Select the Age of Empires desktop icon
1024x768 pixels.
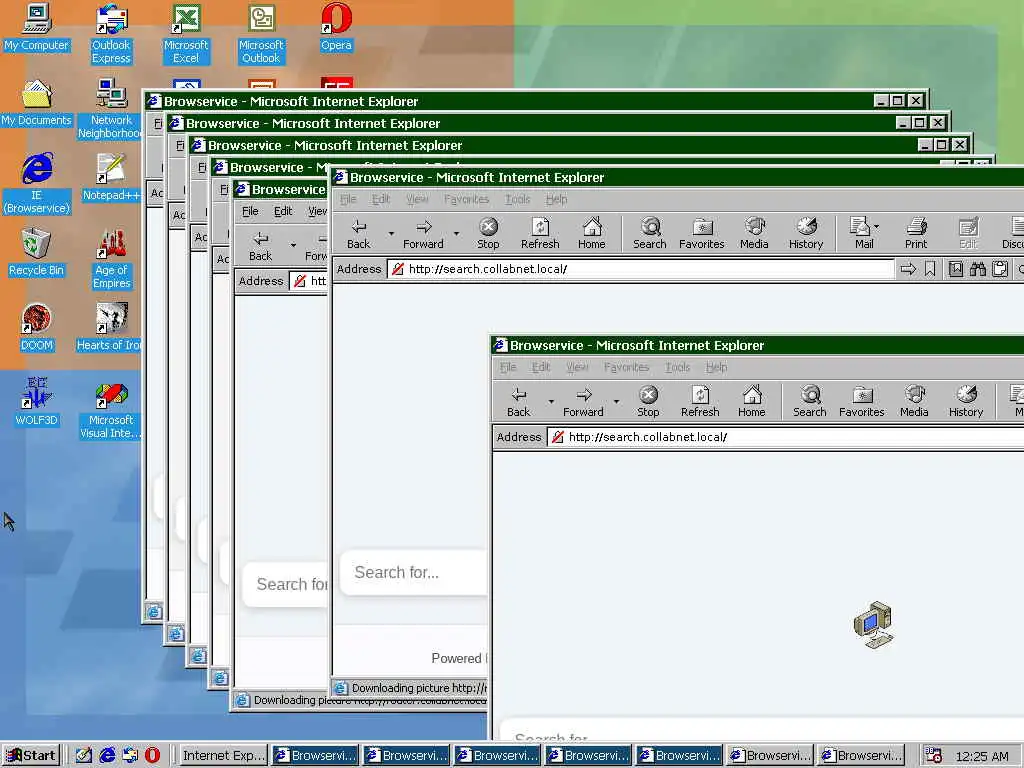coord(112,259)
